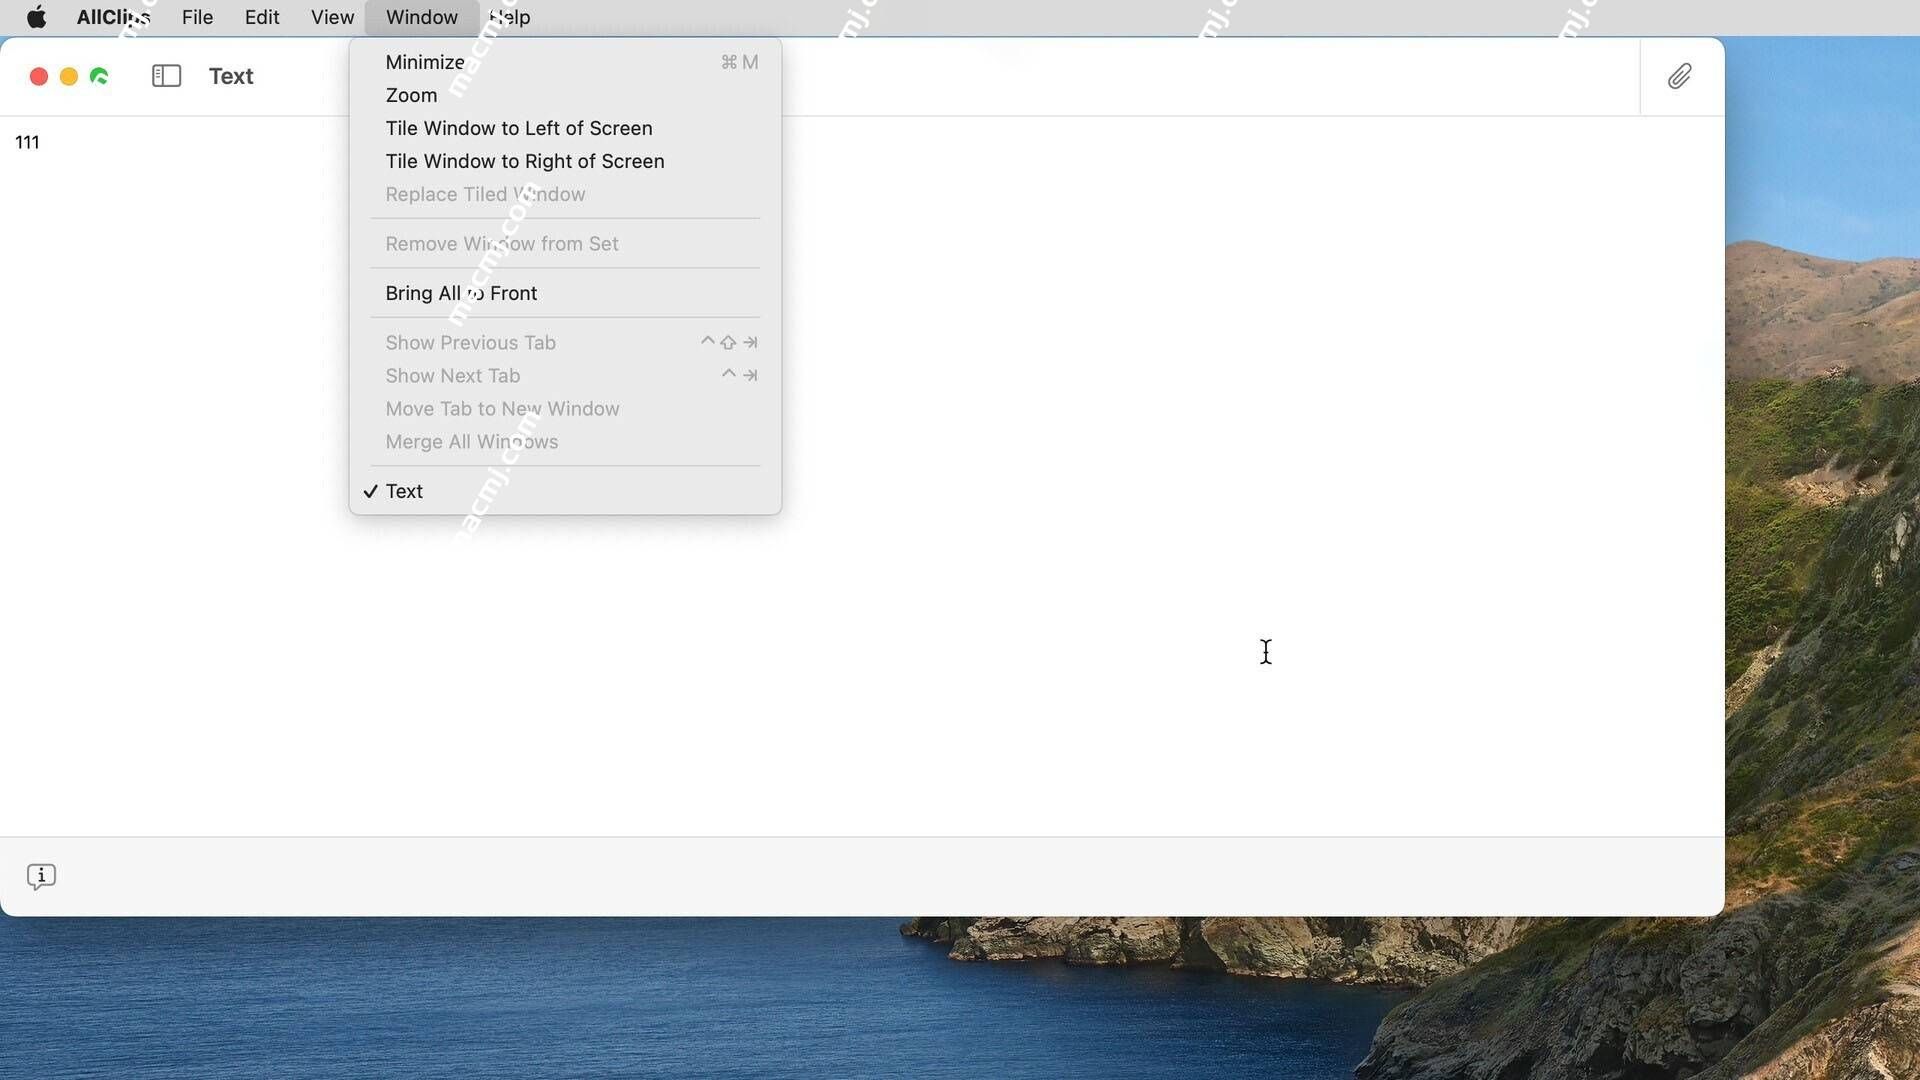Enable Remove Window from Set
The width and height of the screenshot is (1920, 1080).
click(x=501, y=243)
